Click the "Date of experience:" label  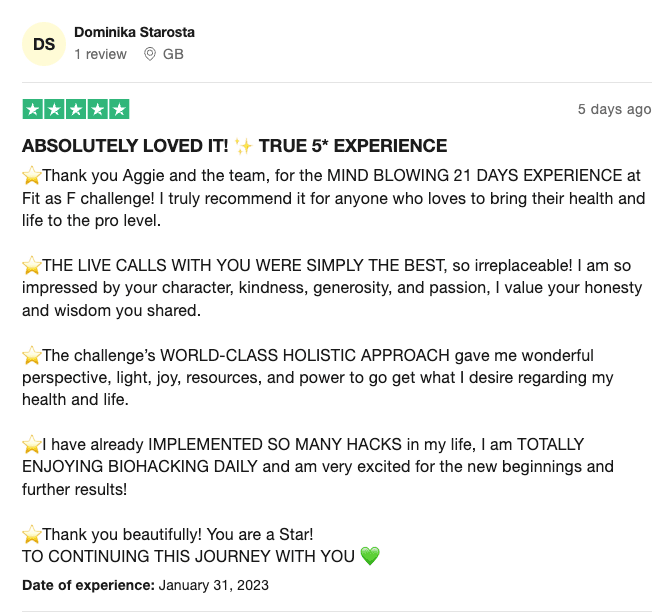click(88, 585)
